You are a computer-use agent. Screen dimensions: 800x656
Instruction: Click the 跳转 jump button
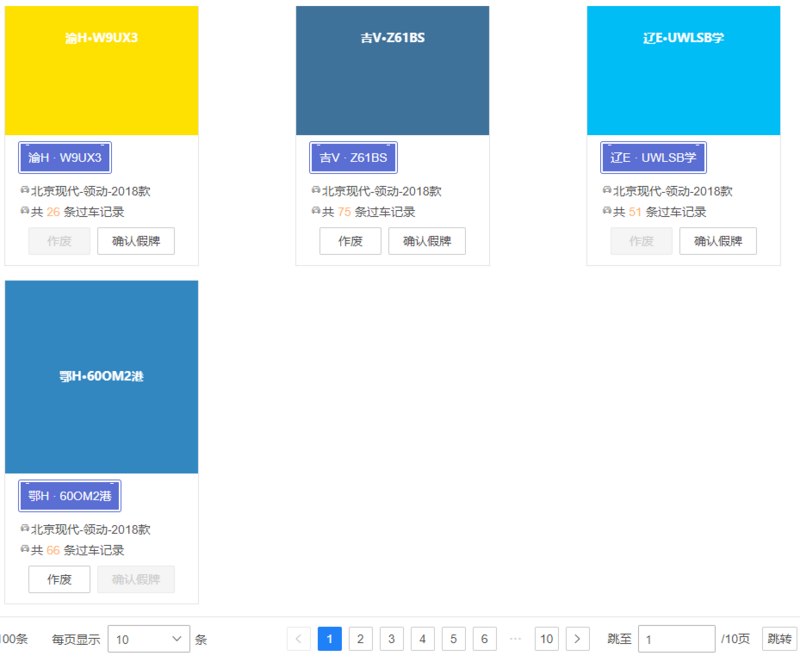click(x=780, y=639)
